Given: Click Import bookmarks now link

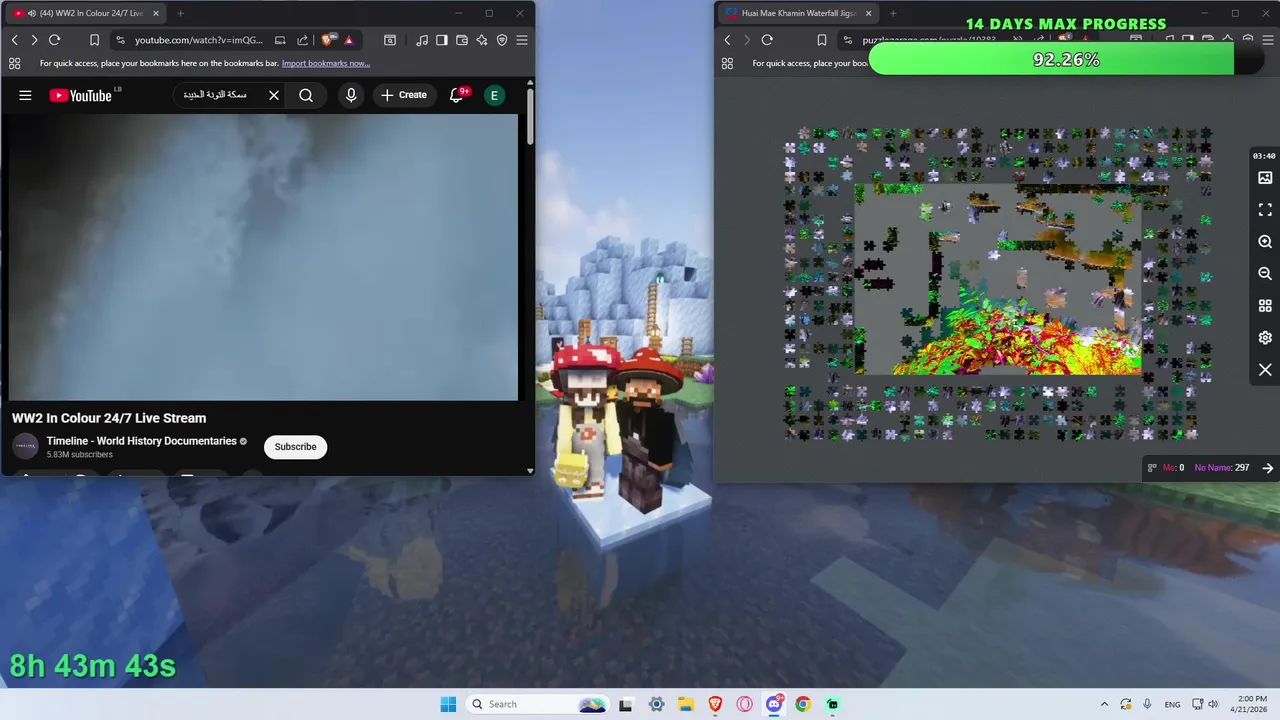Looking at the screenshot, I should click(x=326, y=63).
